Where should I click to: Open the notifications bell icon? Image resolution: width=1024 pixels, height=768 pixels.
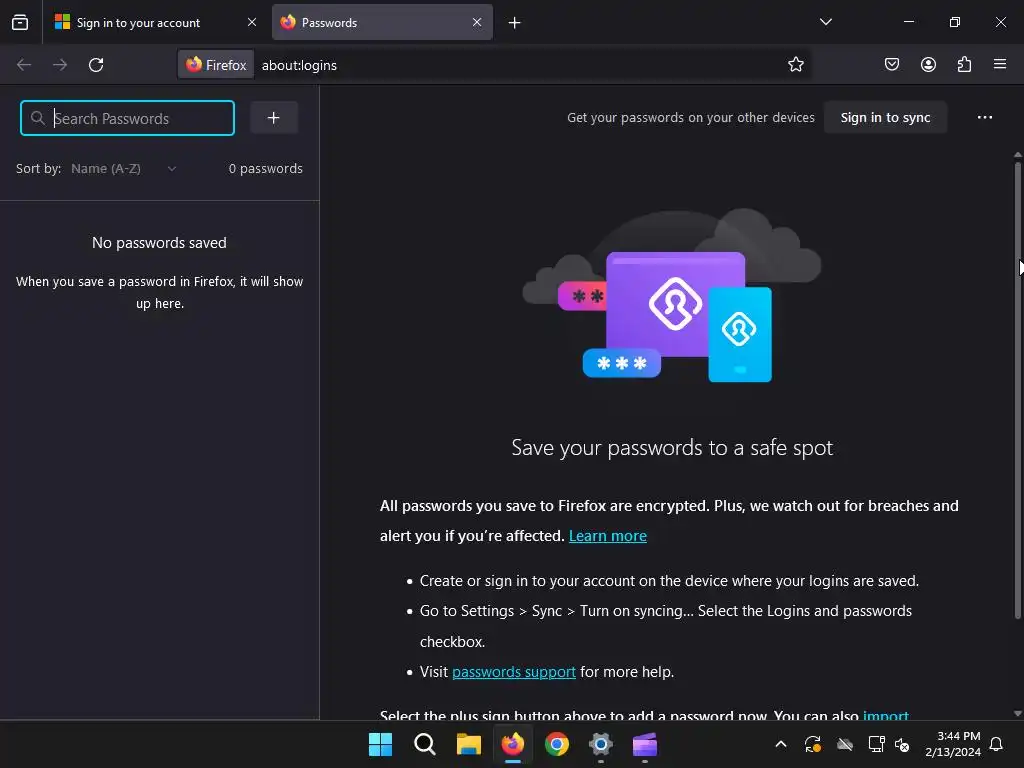click(x=997, y=744)
